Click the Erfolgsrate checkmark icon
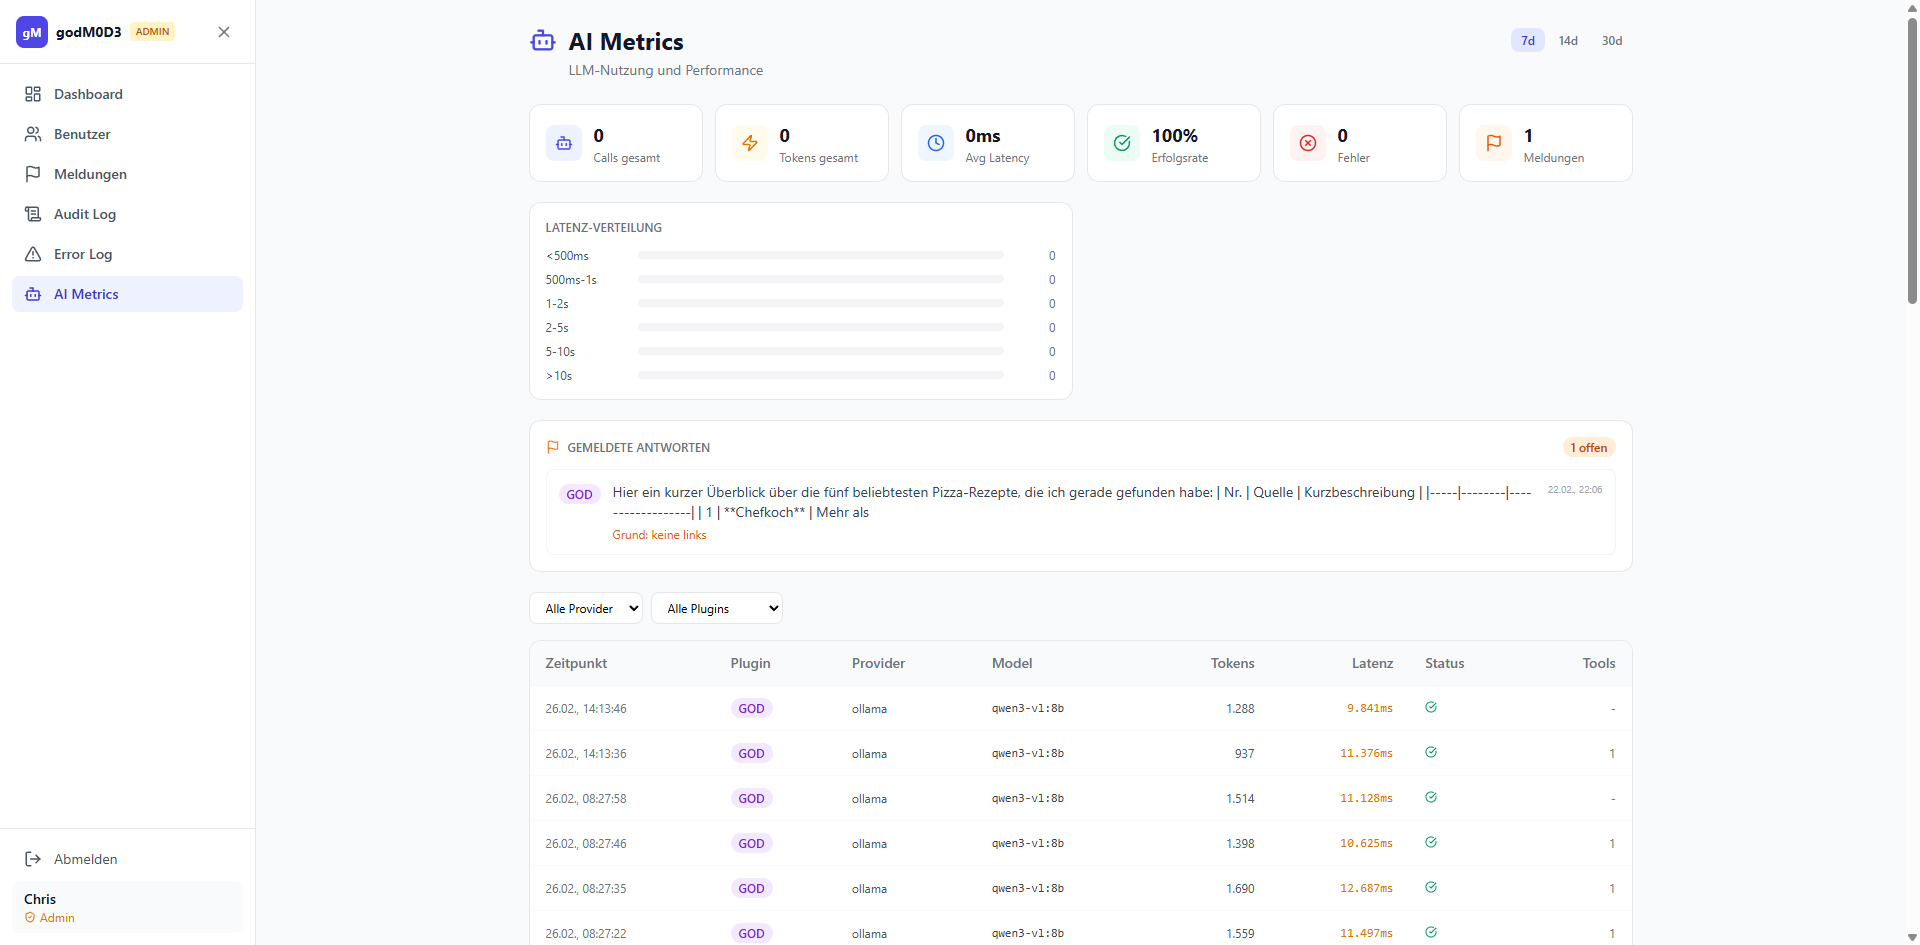The image size is (1920, 945). 1122,143
